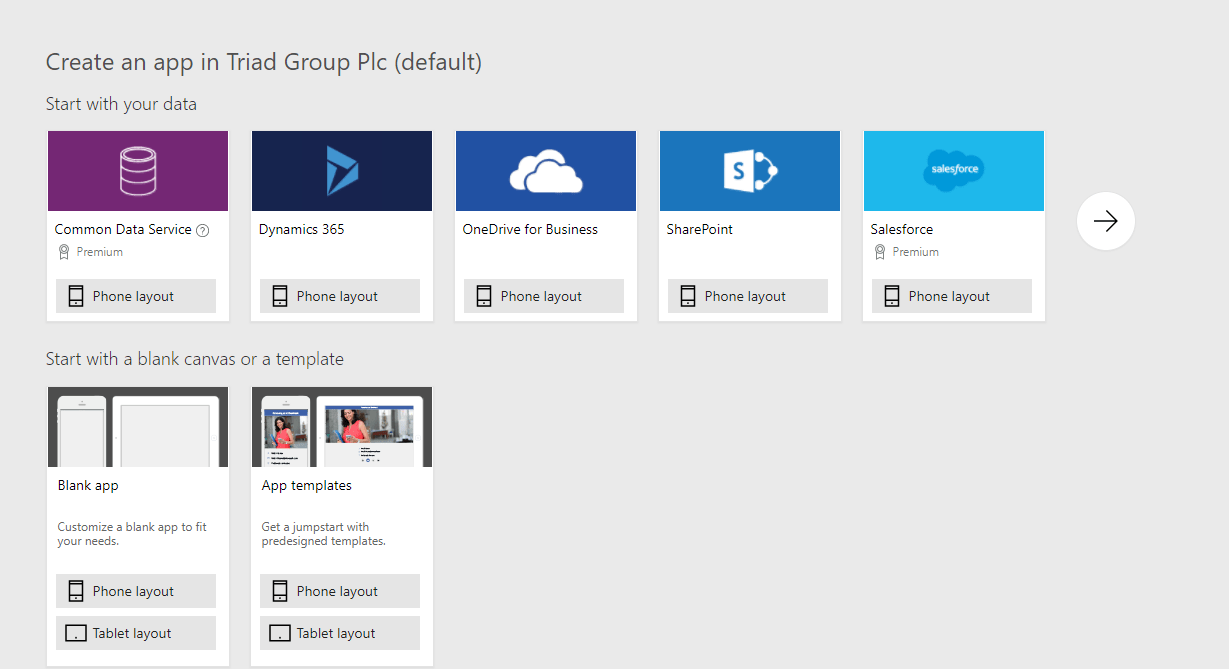Viewport: 1229px width, 669px height.
Task: Open help icon next to Common Data Service
Action: (x=203, y=230)
